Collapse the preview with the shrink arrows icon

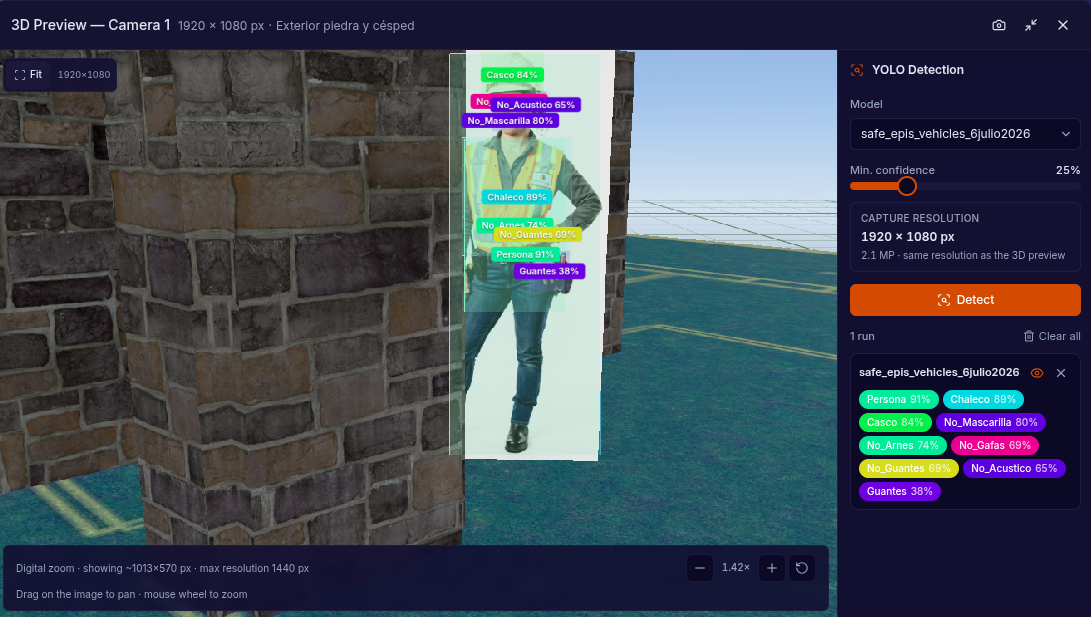pyautogui.click(x=1031, y=25)
